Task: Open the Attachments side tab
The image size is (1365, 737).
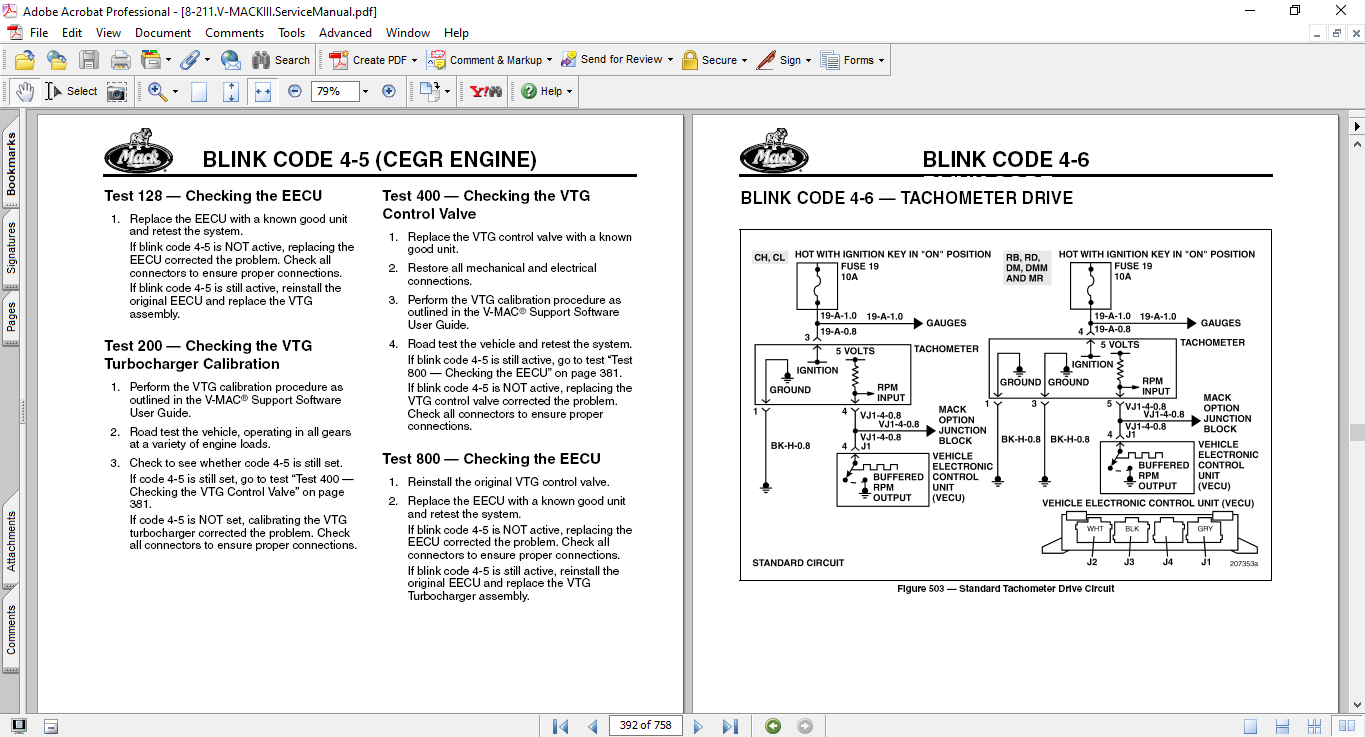Action: (x=11, y=540)
